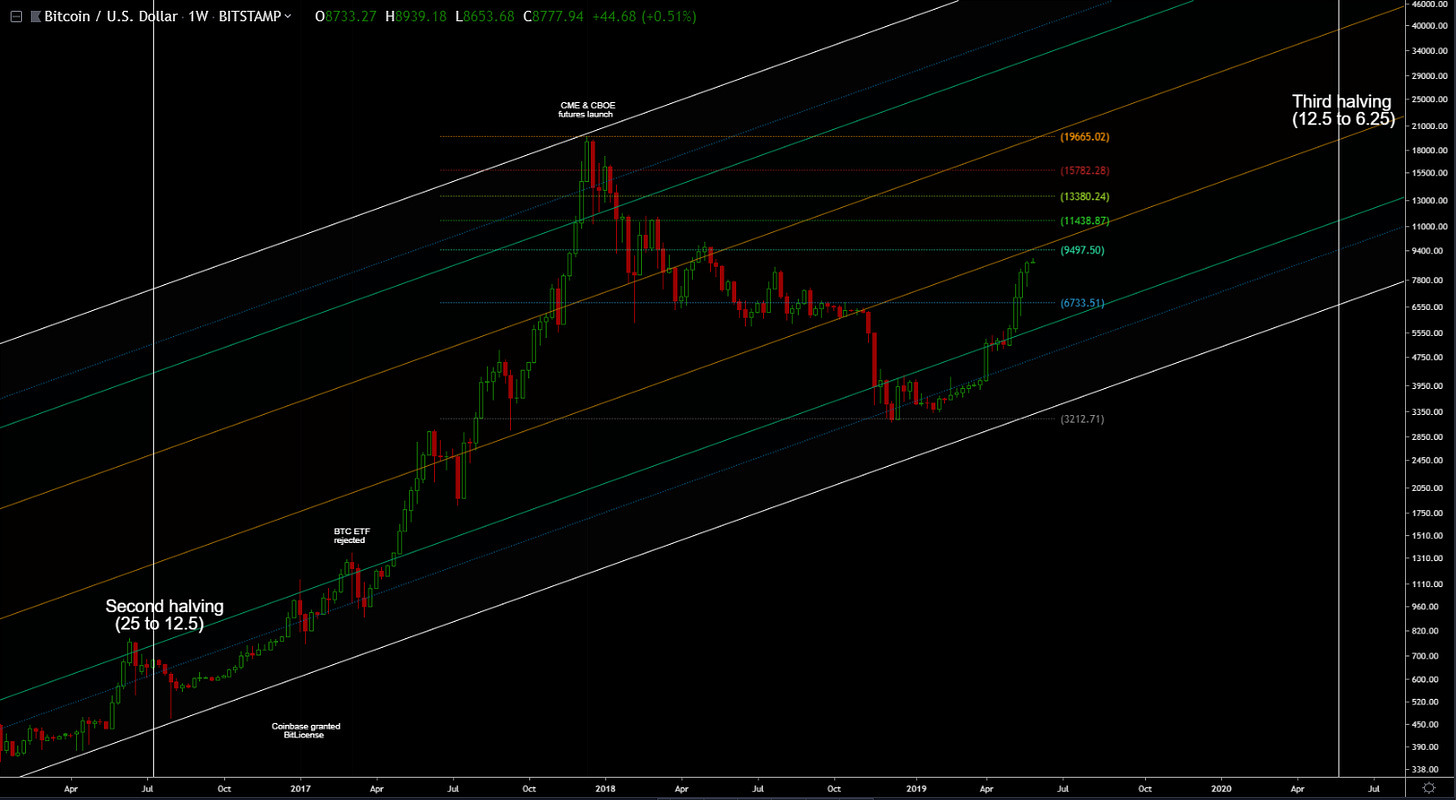Select the CME & CBOE futures launch note
This screenshot has height=800, width=1456.
[588, 110]
